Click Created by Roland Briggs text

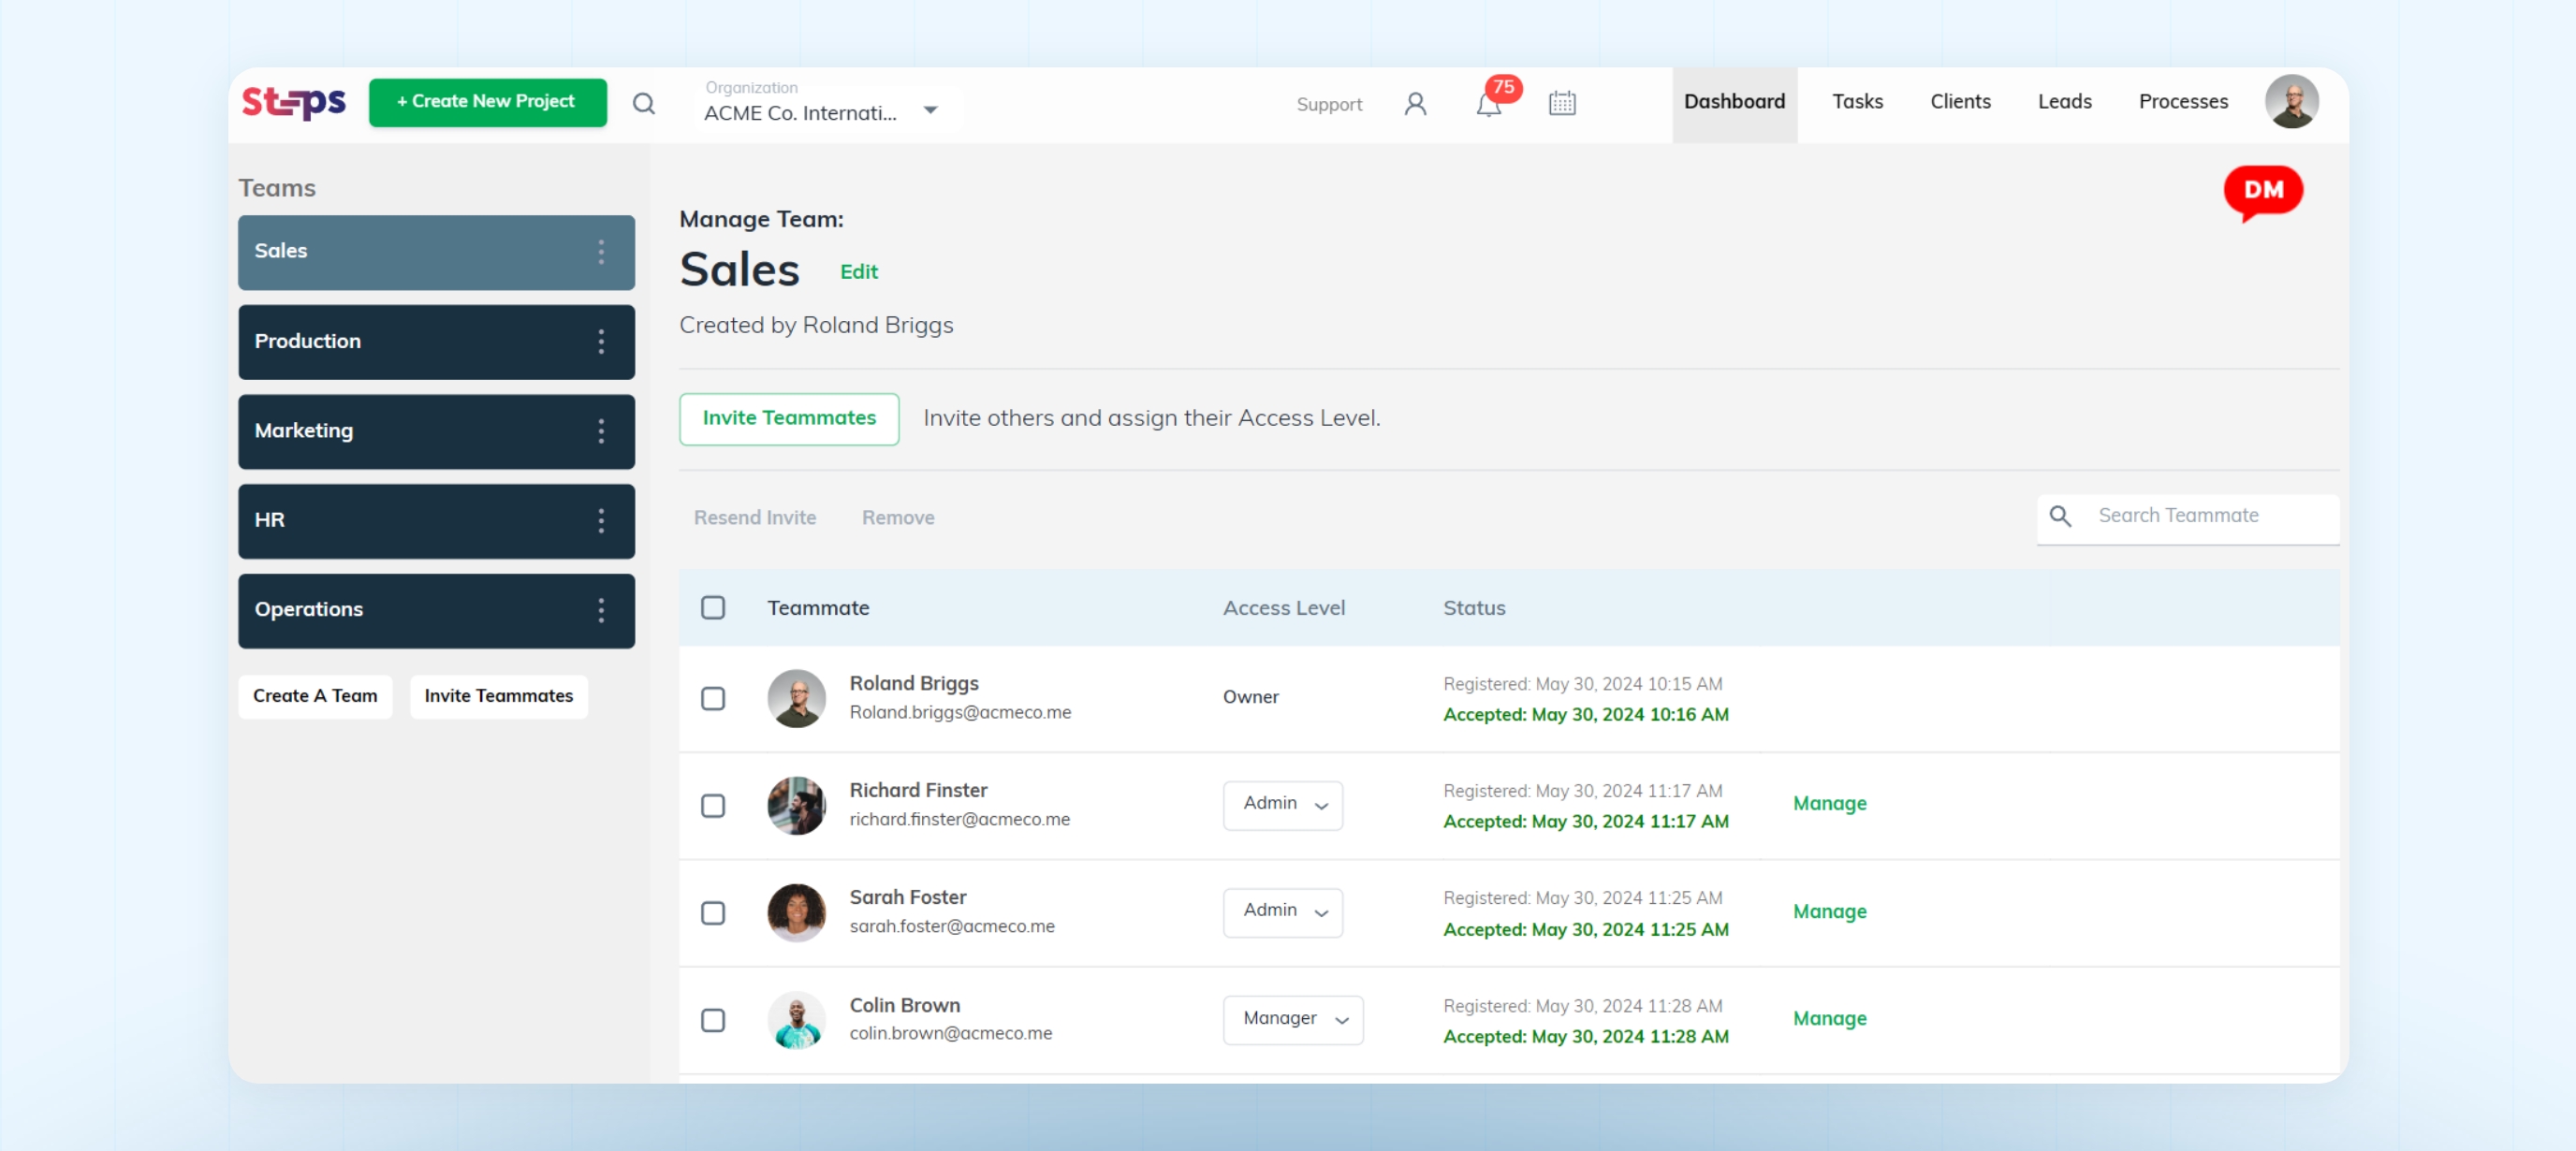(815, 326)
